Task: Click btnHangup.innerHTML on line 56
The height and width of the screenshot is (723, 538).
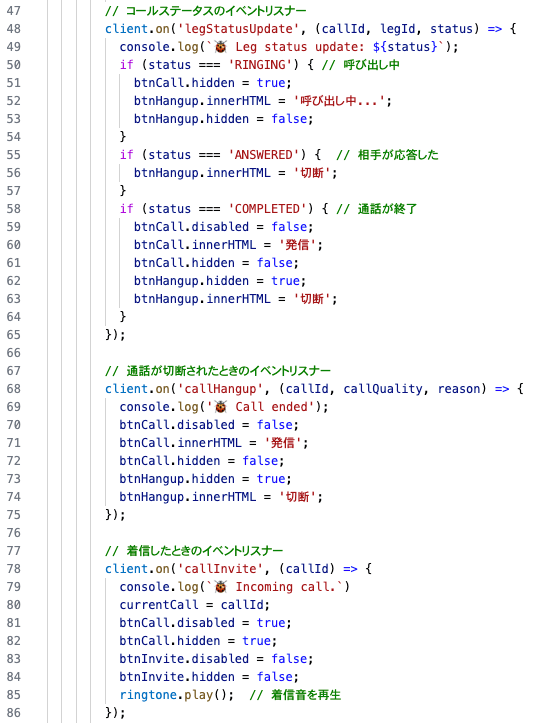Action: point(202,172)
